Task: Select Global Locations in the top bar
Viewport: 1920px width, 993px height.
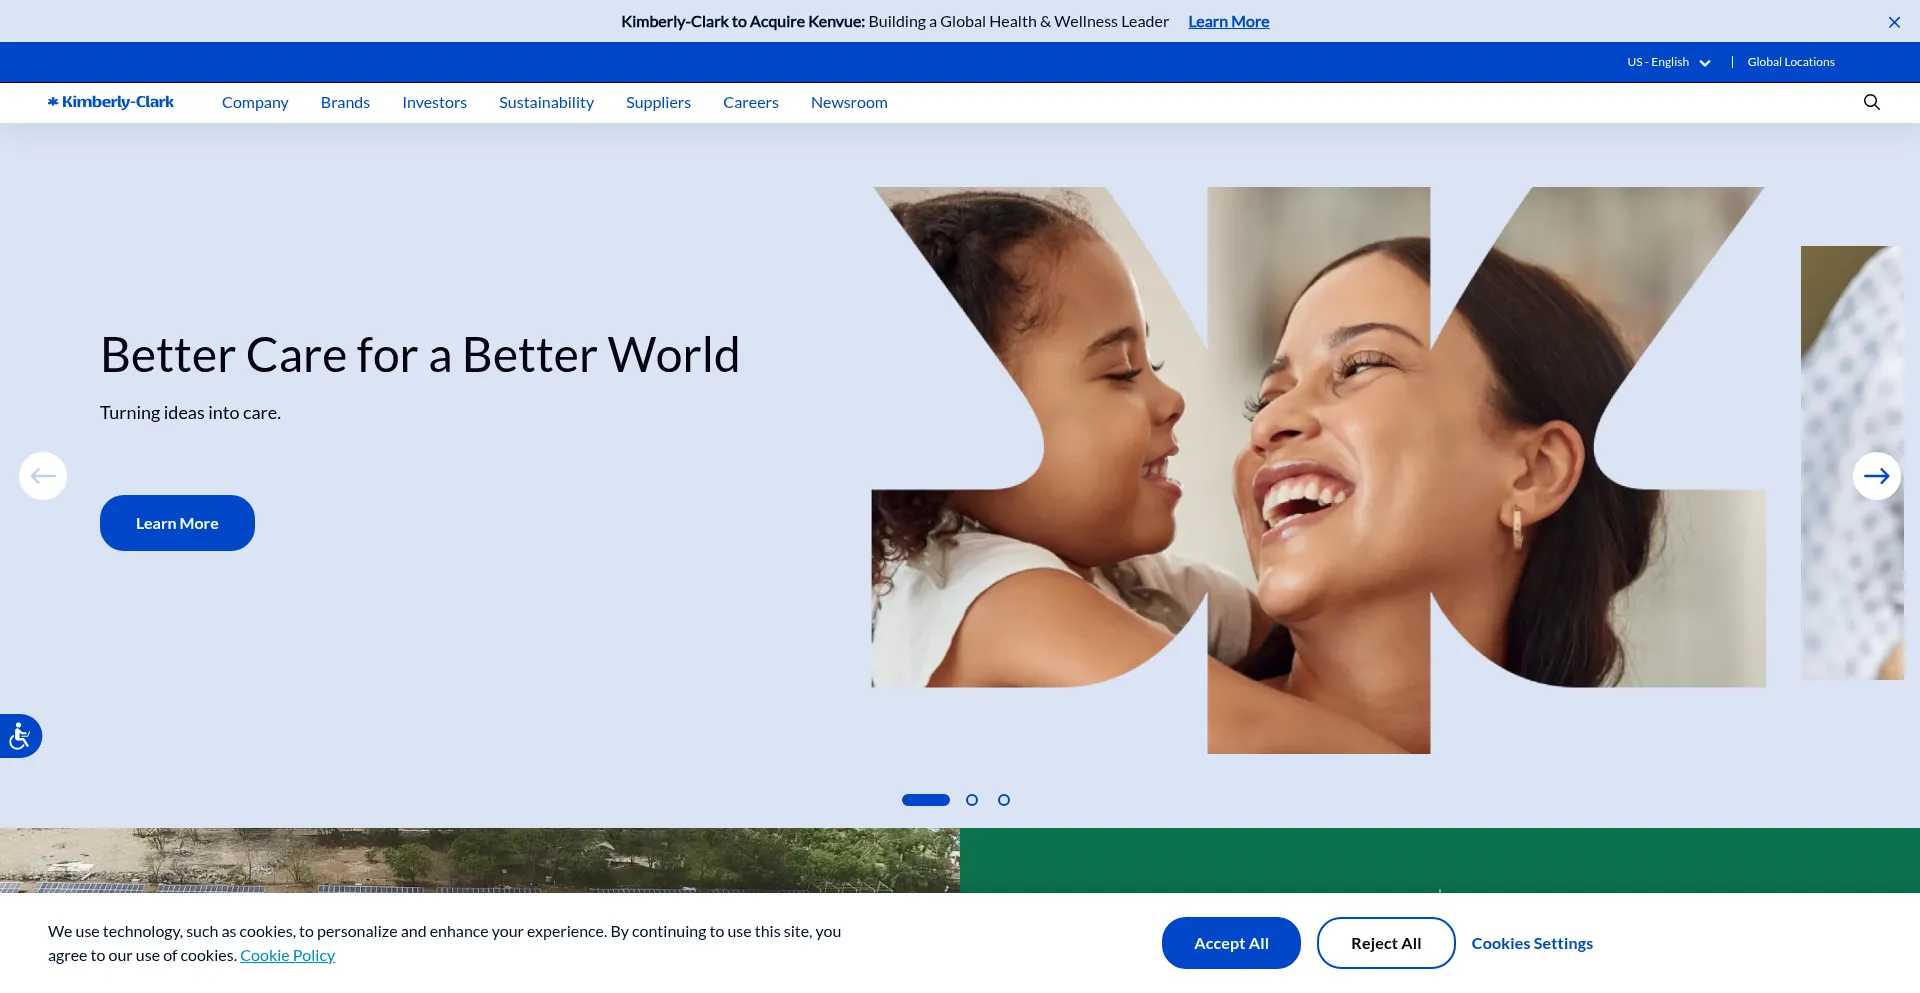Action: pos(1790,61)
